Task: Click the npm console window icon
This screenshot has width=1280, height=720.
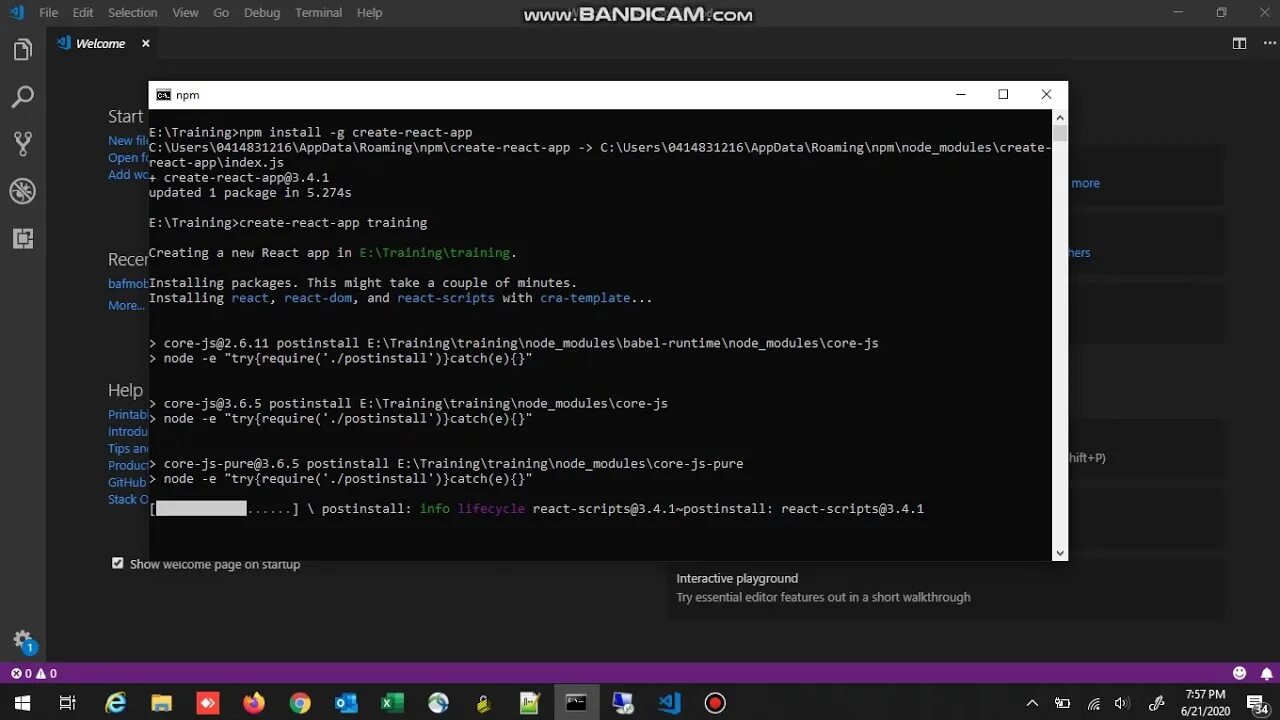Action: 163,95
